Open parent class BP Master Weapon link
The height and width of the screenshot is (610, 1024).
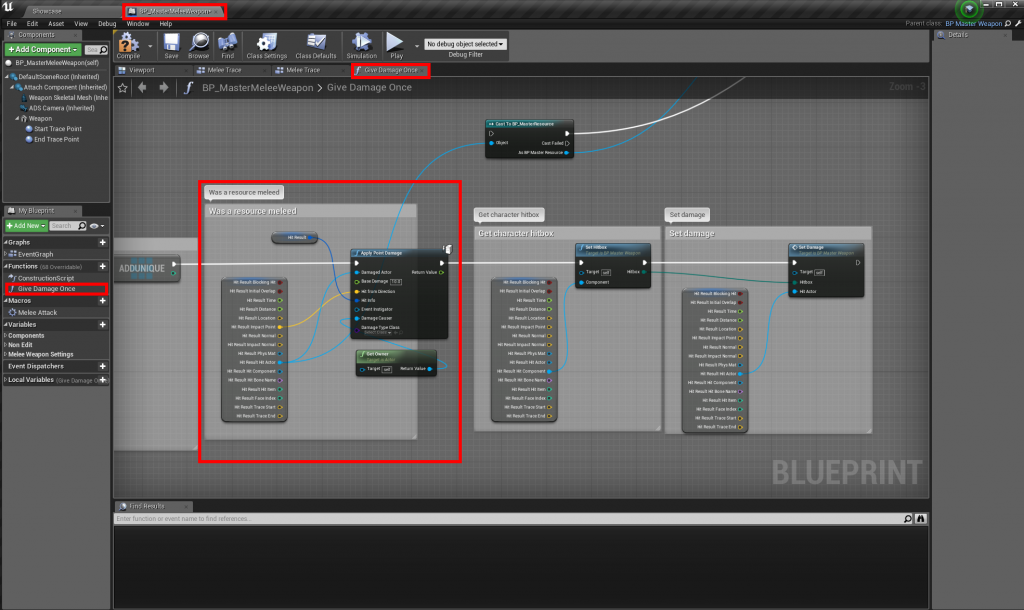[973, 24]
